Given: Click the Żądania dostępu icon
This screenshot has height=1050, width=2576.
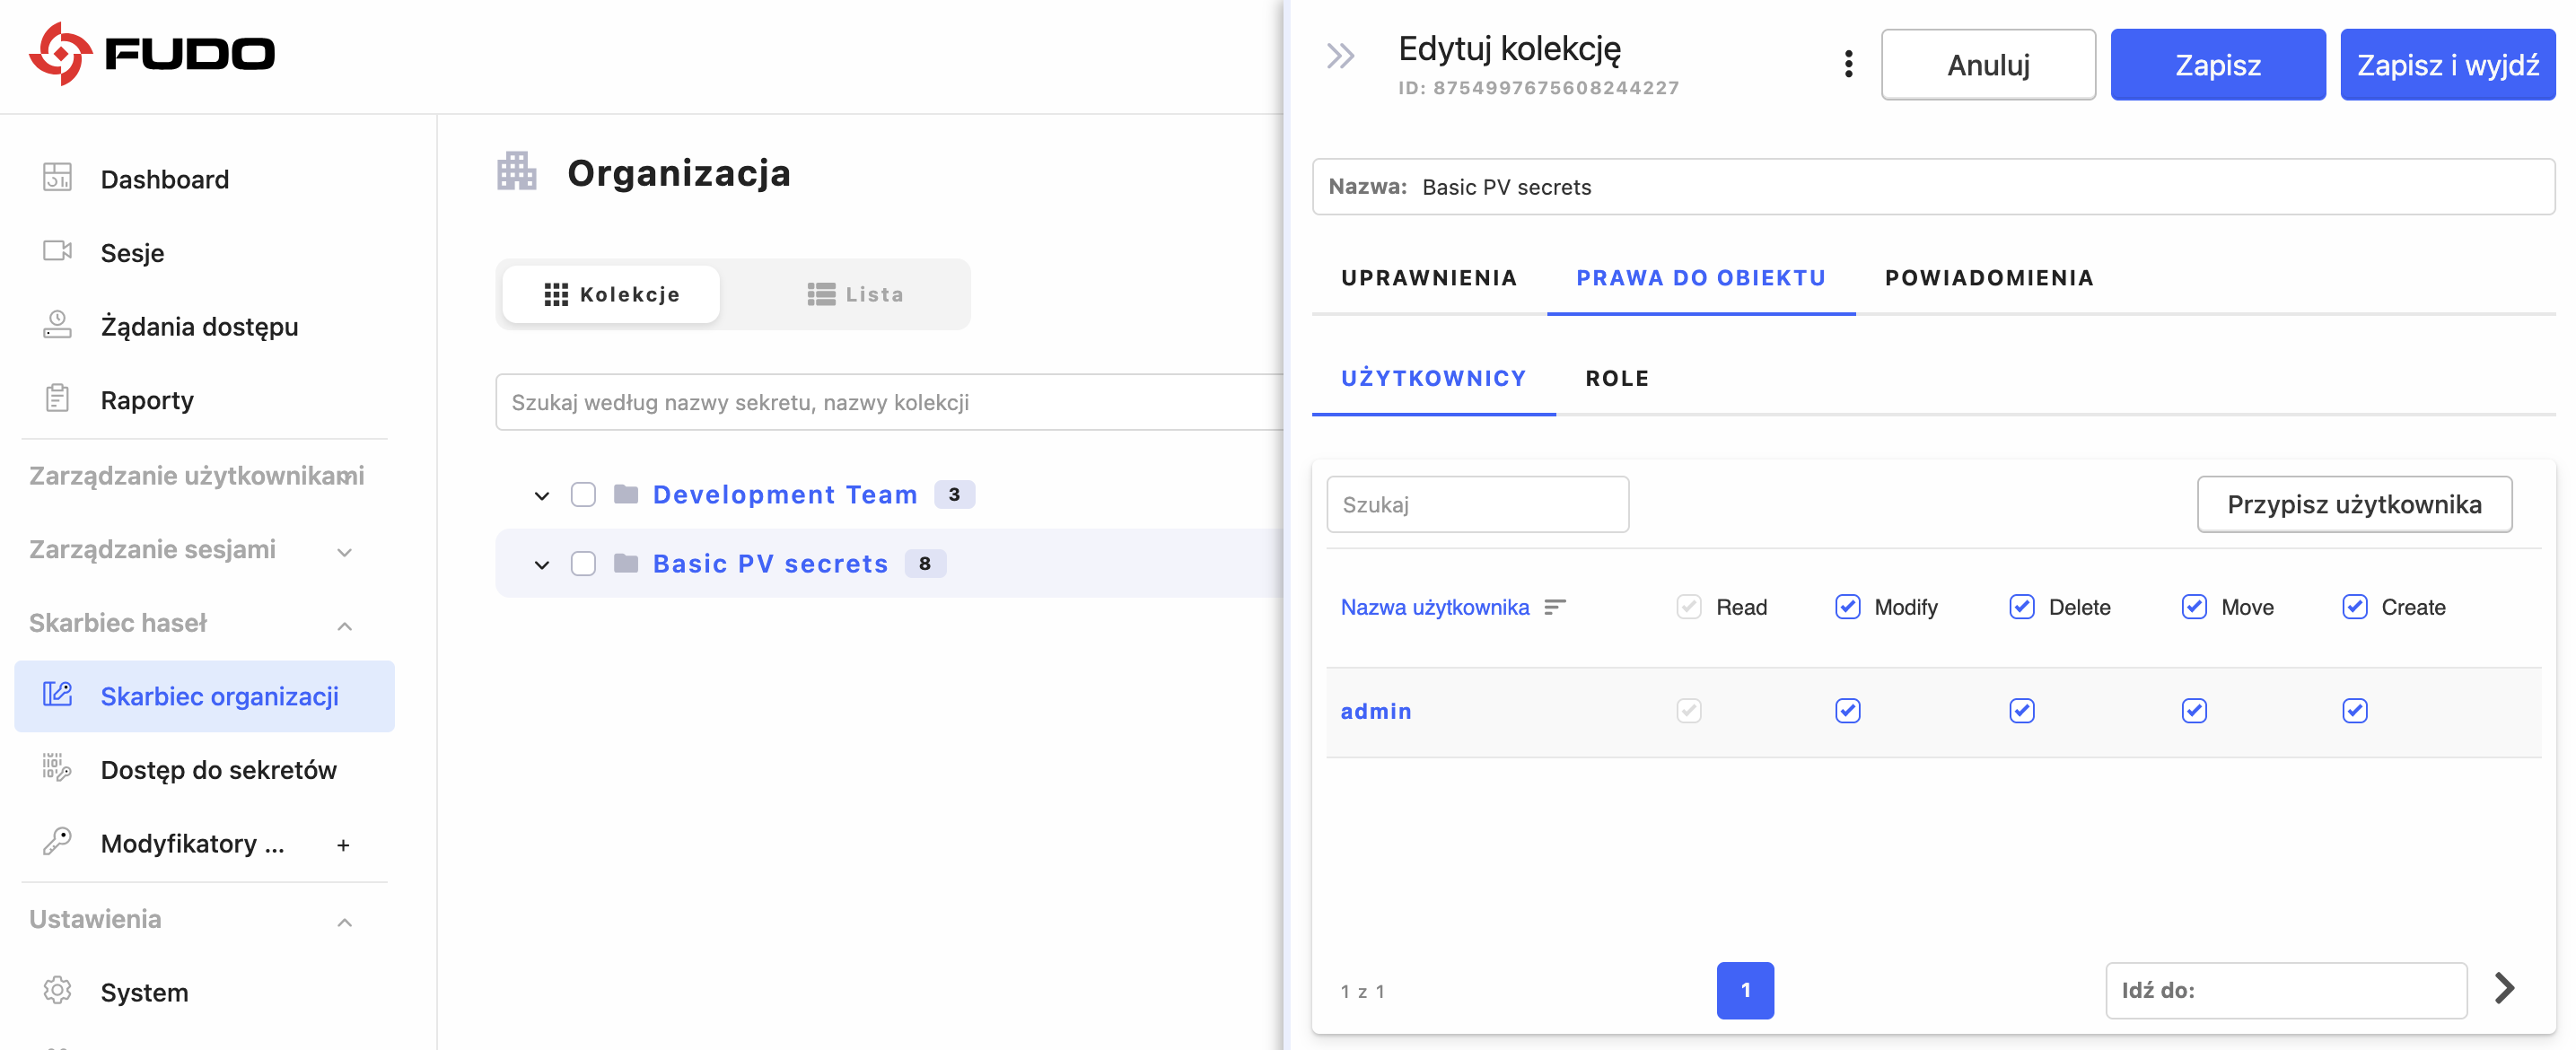Looking at the screenshot, I should point(57,325).
